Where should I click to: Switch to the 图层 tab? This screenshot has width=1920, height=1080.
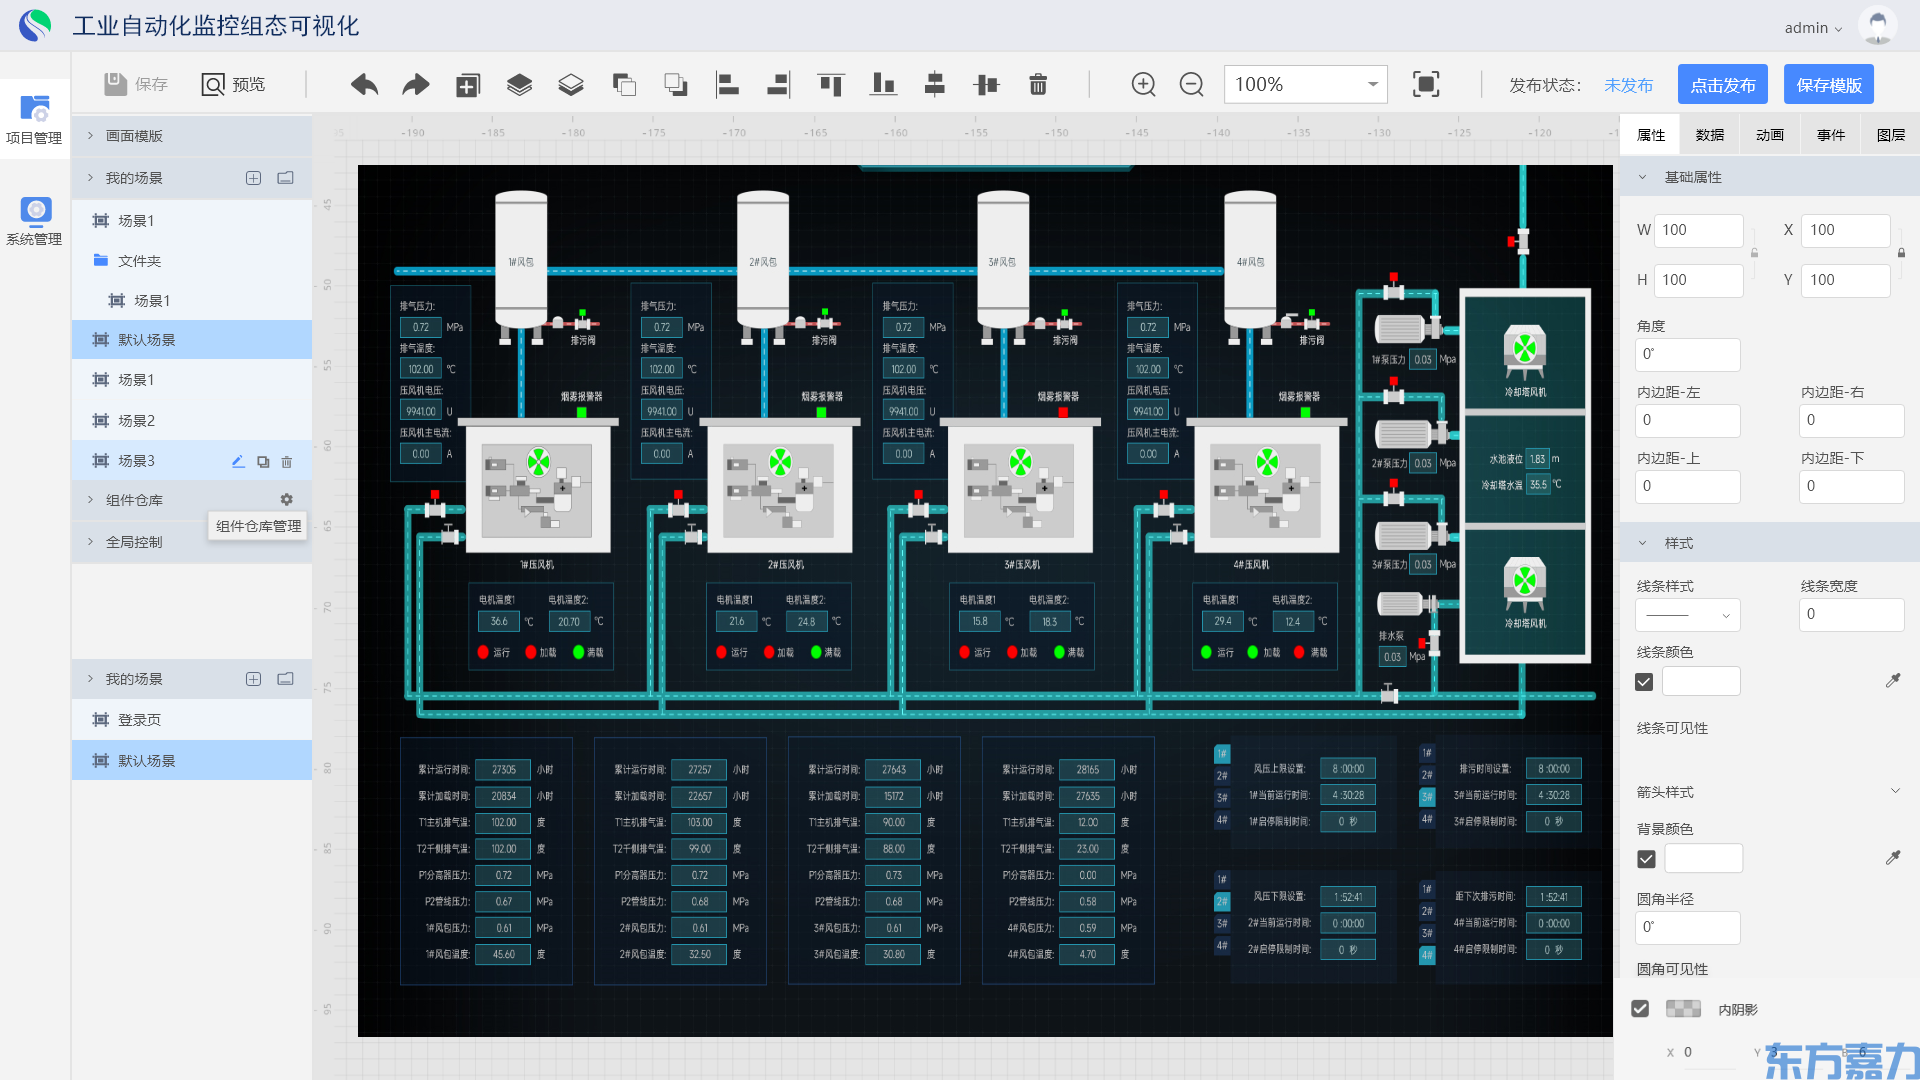tap(1890, 135)
